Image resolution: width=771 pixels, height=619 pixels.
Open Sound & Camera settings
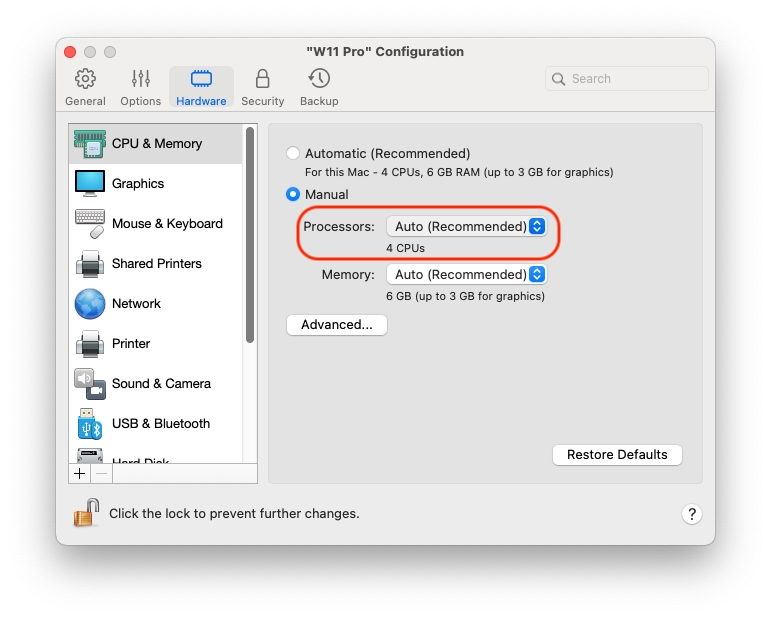(160, 384)
